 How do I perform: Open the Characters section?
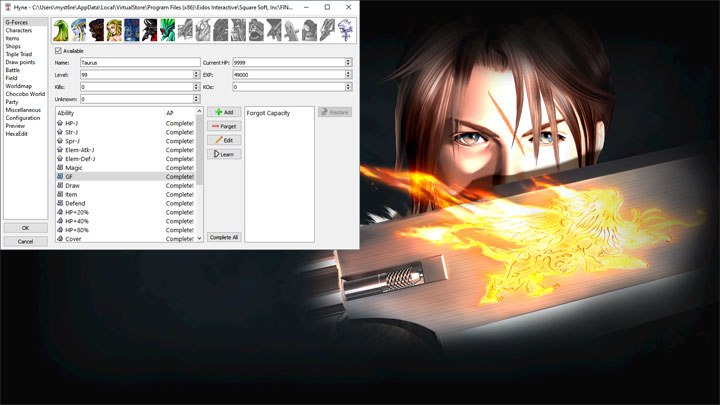[x=25, y=30]
